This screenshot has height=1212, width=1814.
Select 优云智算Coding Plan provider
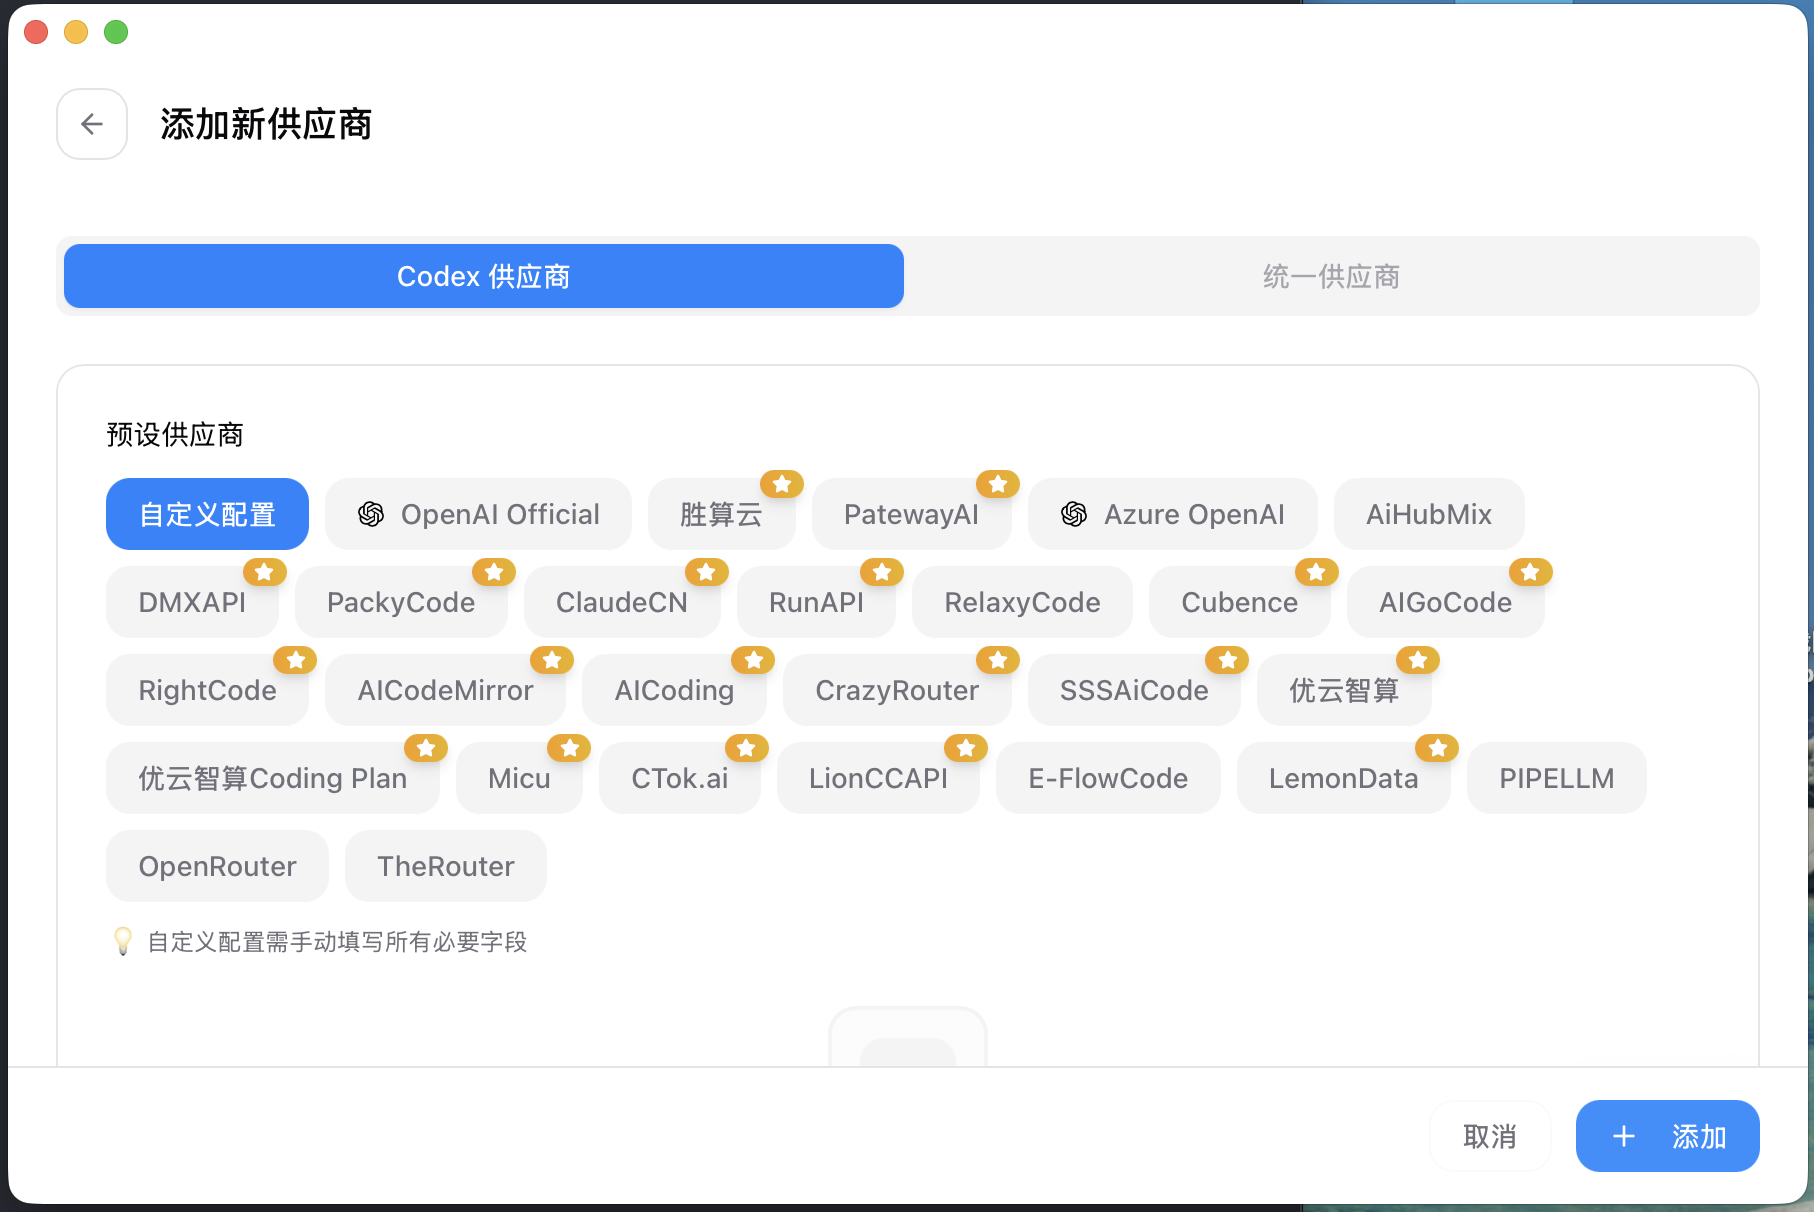tap(273, 778)
